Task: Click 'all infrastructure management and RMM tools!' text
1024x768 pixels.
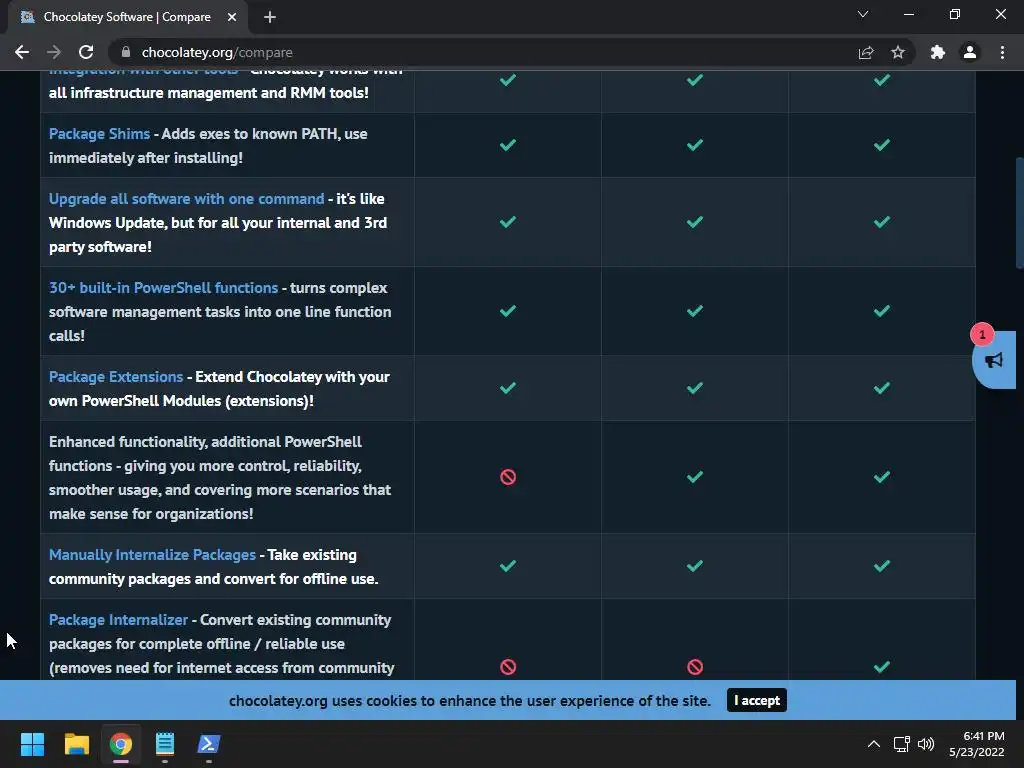Action: (x=208, y=93)
